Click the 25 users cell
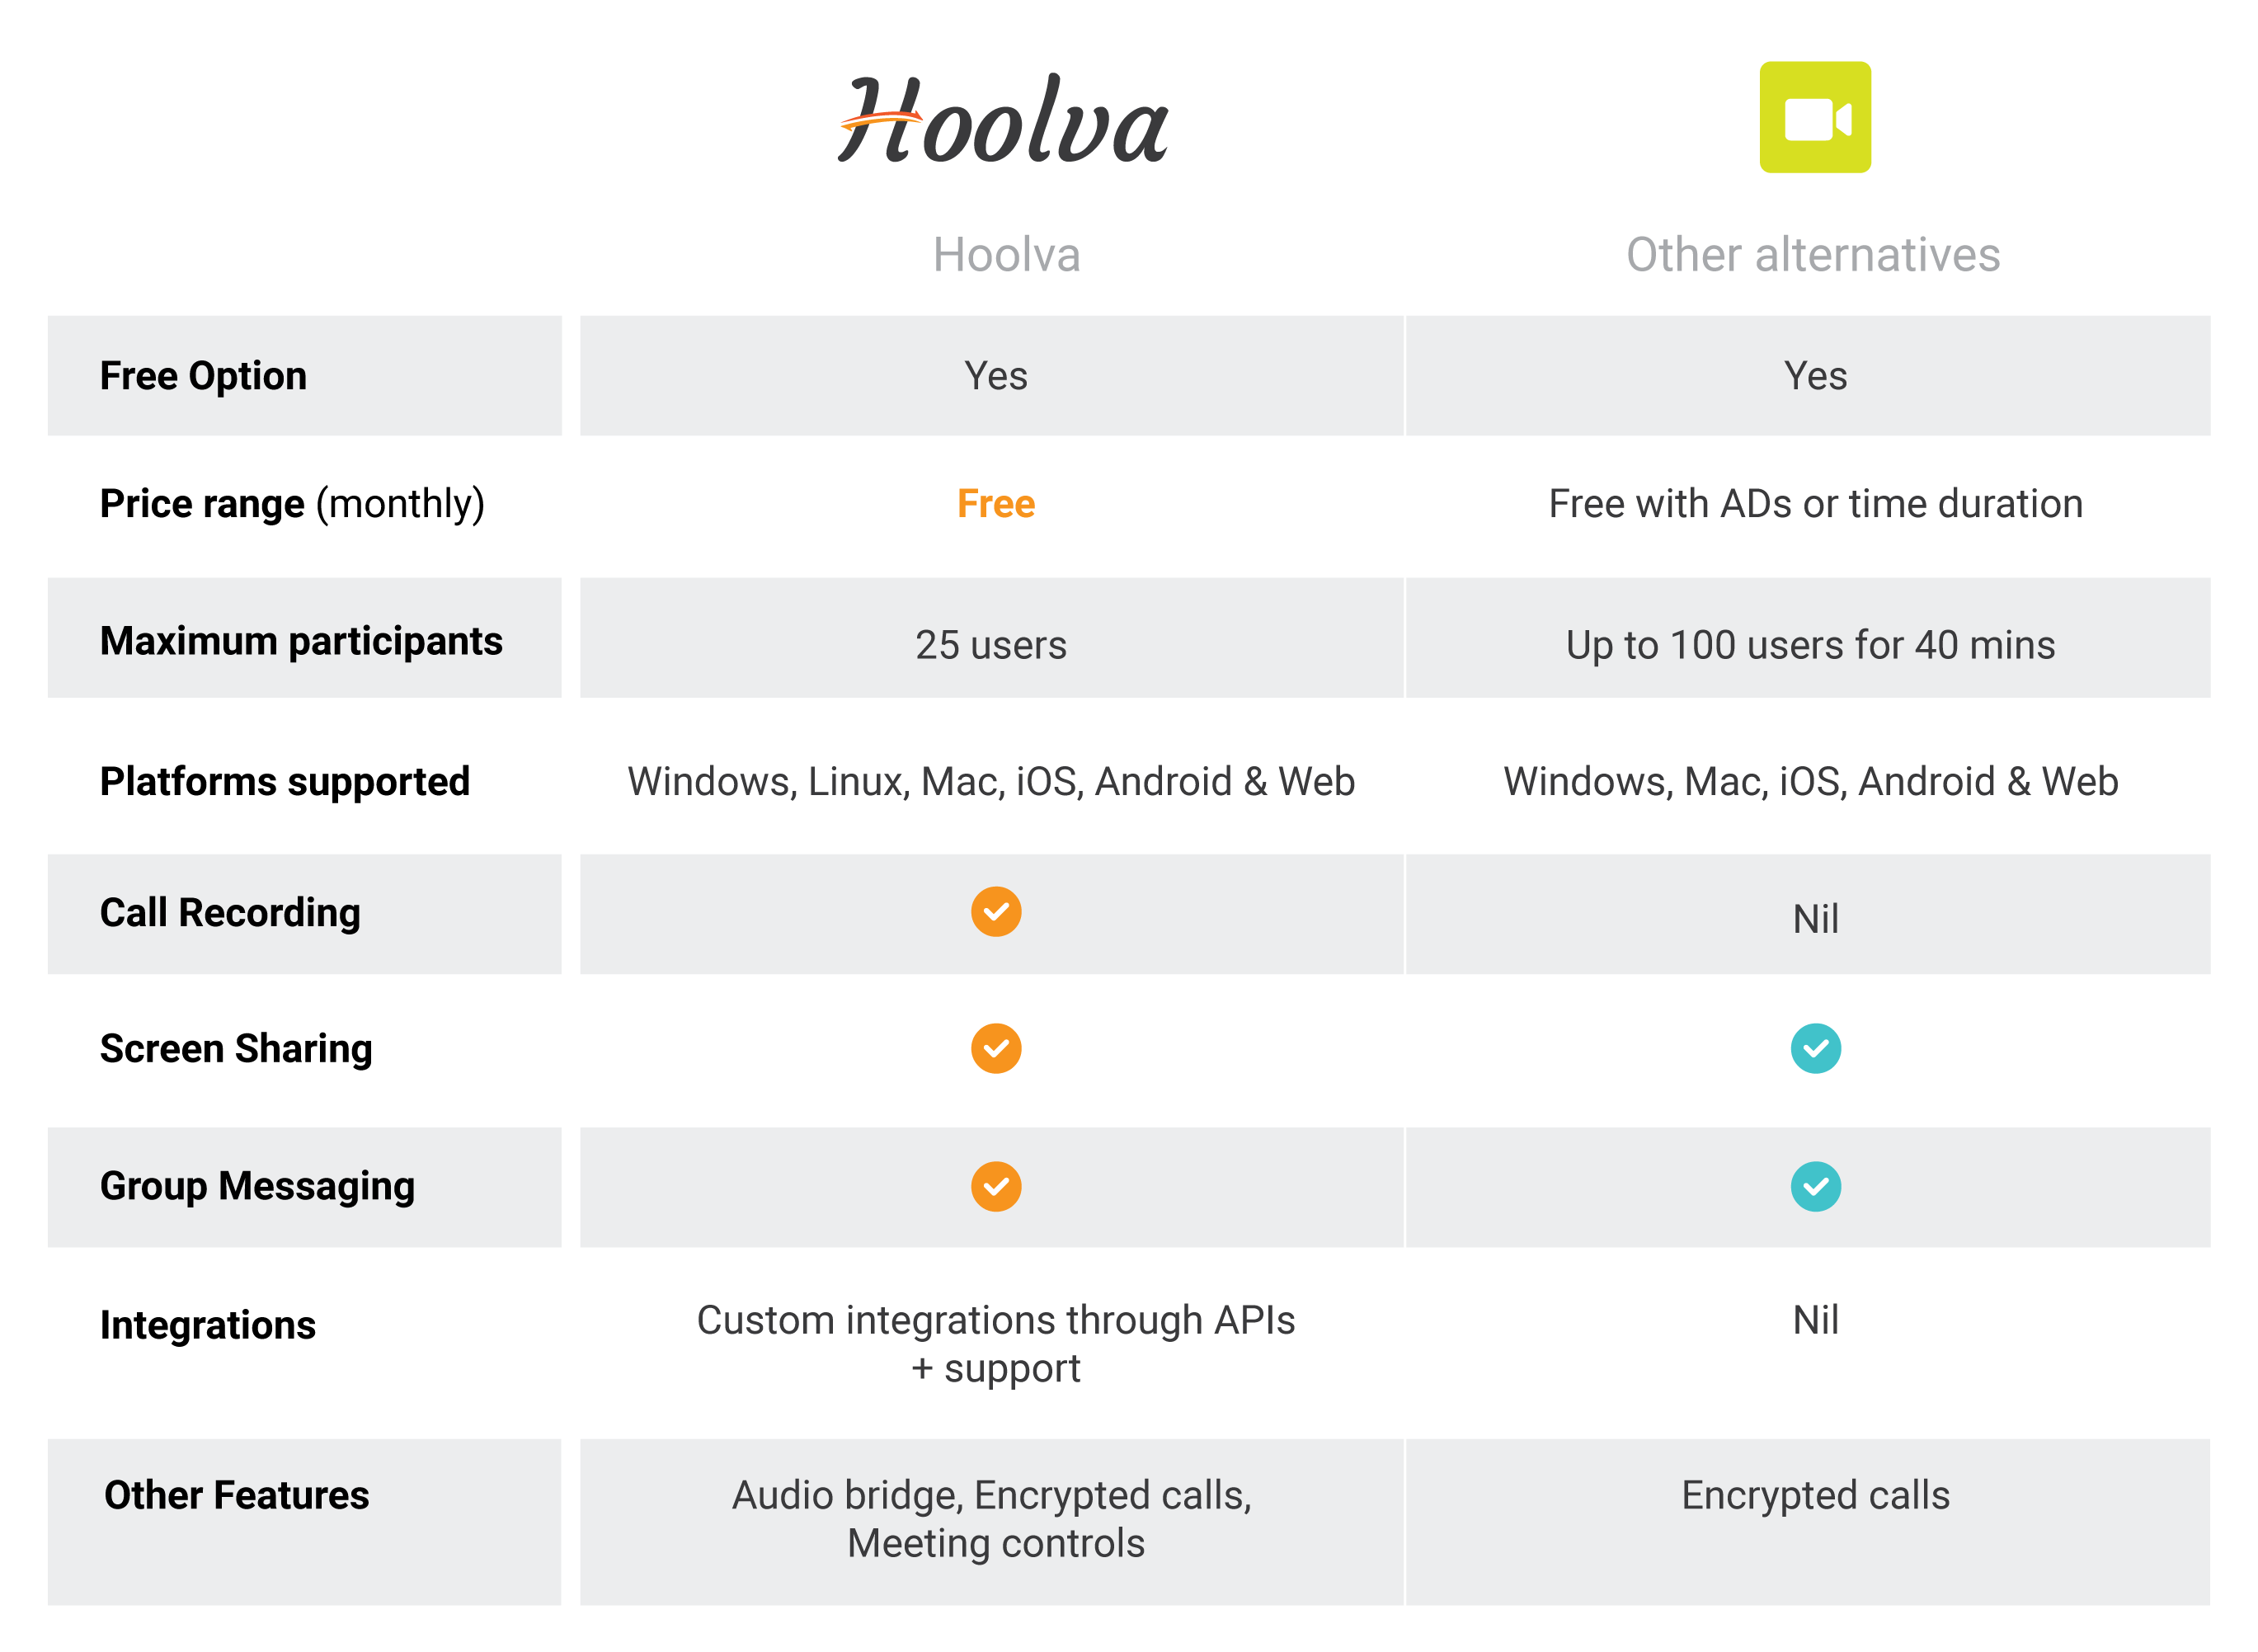 pyautogui.click(x=991, y=645)
